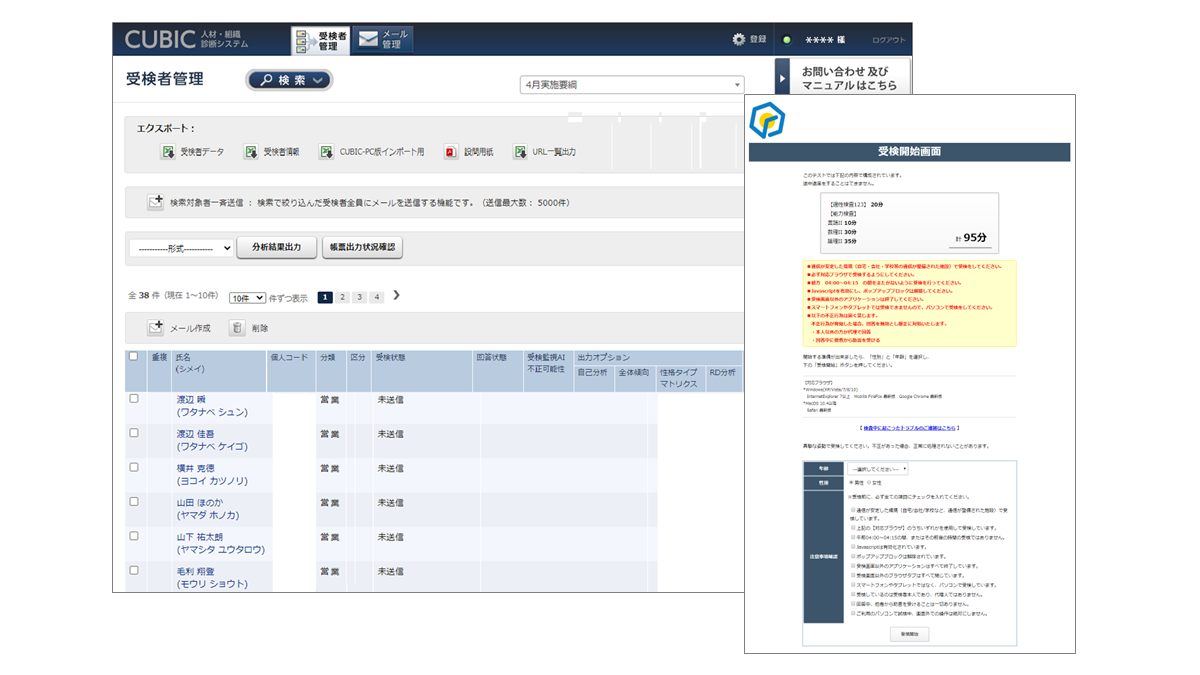Check the row for 横井 克徳
Image resolution: width=1200 pixels, height=675 pixels.
(x=133, y=467)
